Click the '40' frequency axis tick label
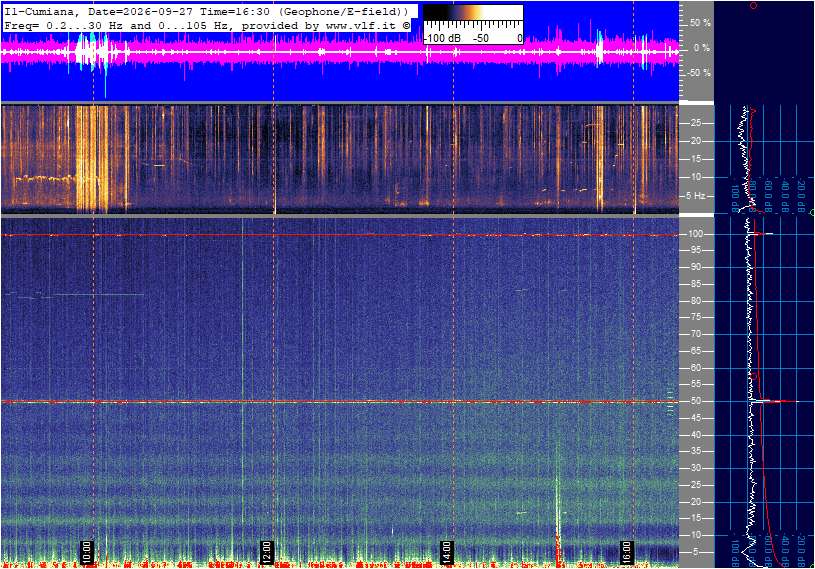815x569 pixels. 695,435
